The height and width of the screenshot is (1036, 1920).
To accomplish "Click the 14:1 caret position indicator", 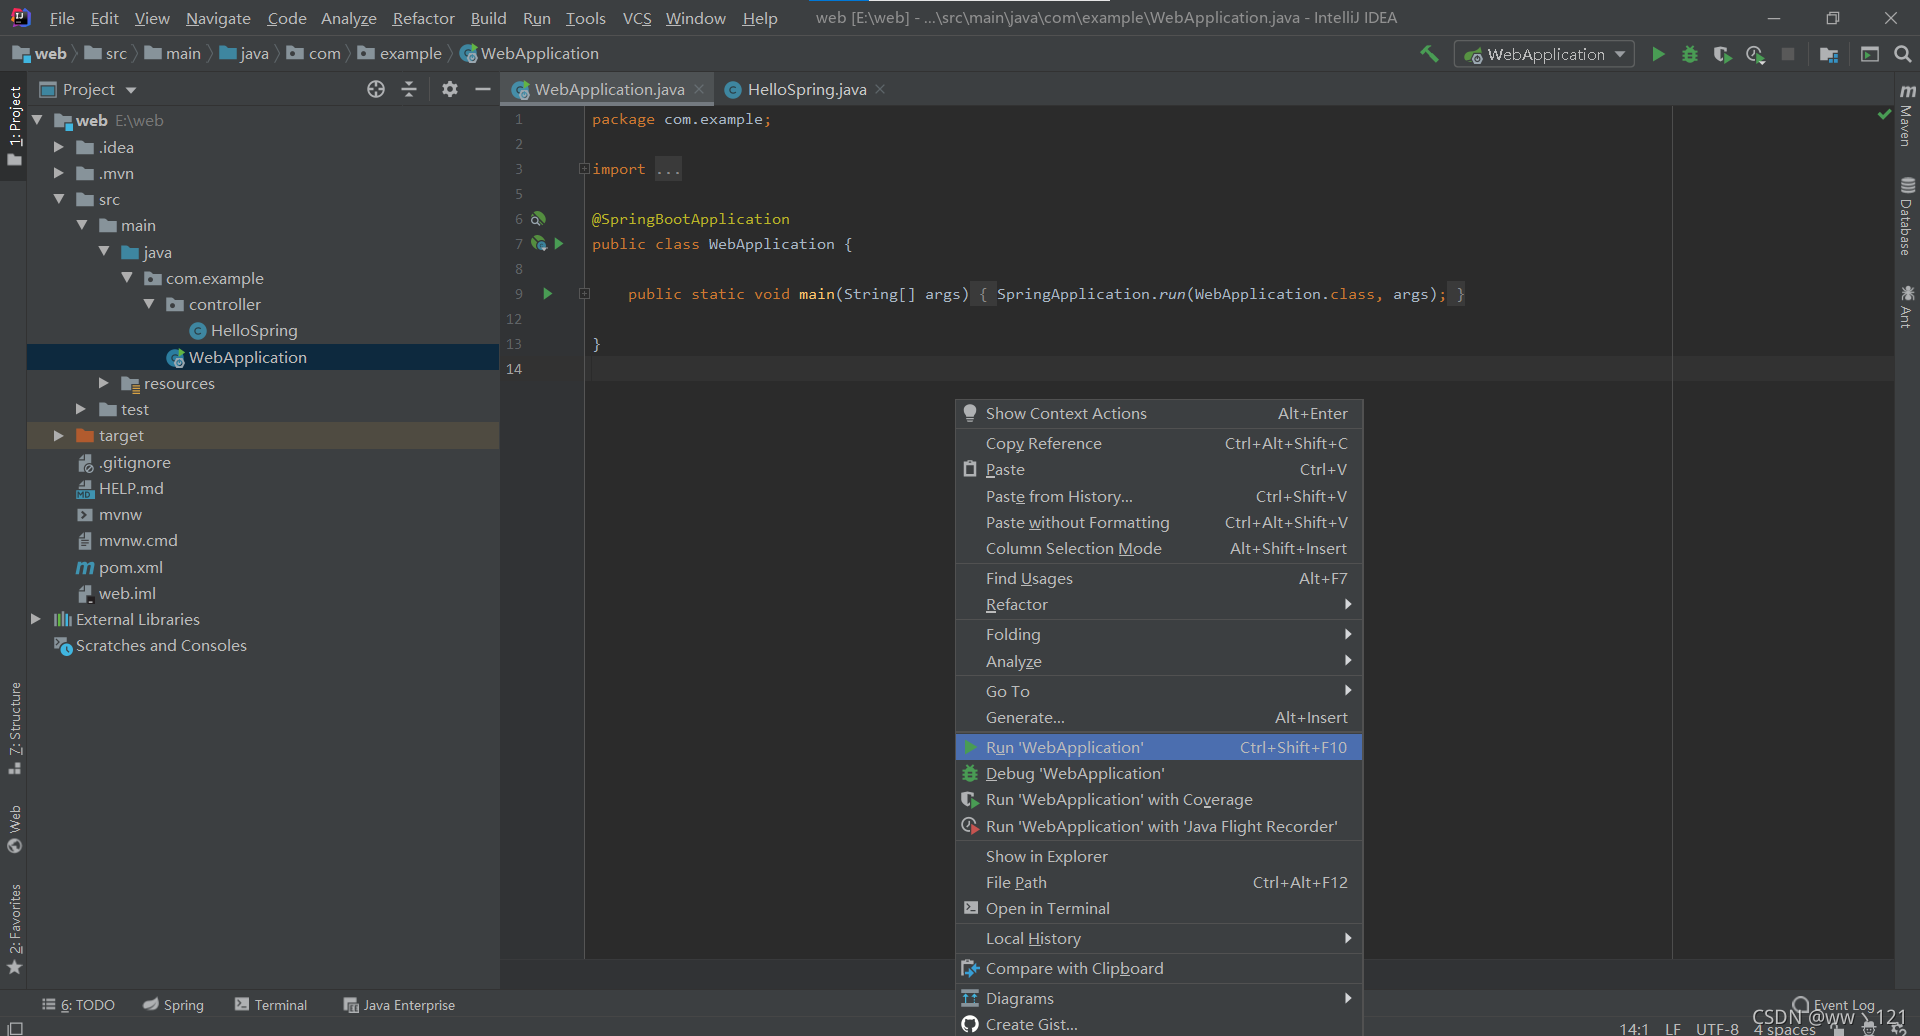I will pos(1634,1028).
